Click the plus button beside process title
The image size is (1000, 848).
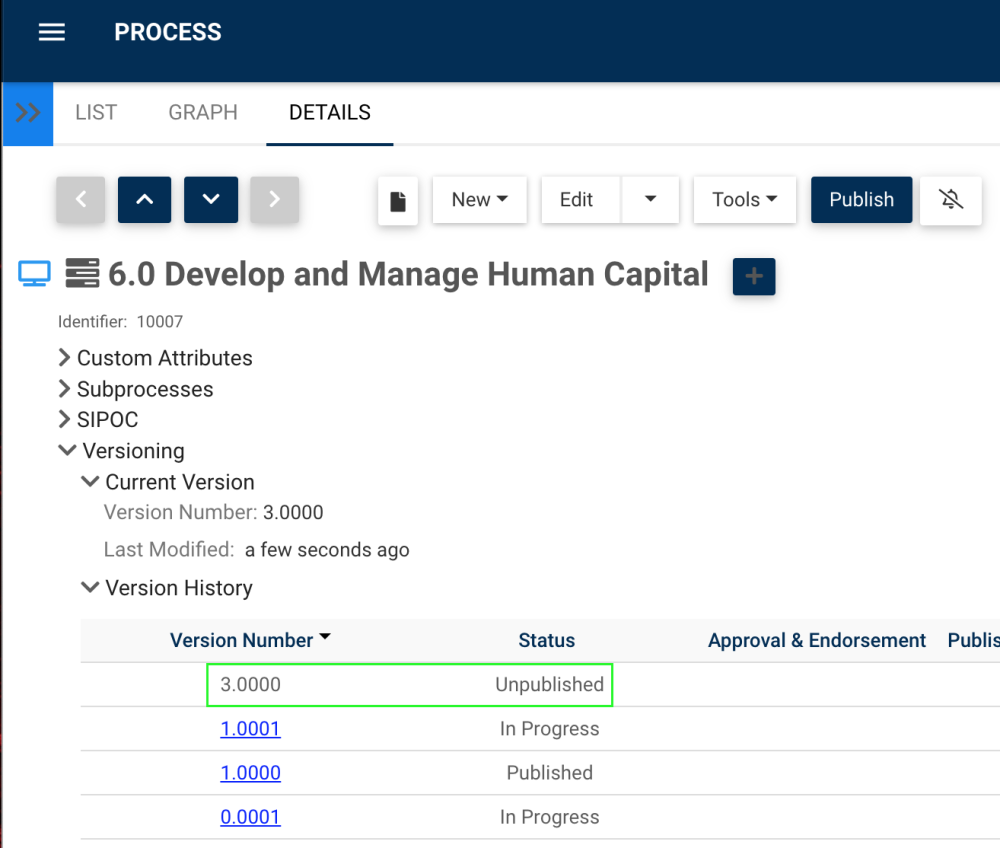tap(754, 277)
